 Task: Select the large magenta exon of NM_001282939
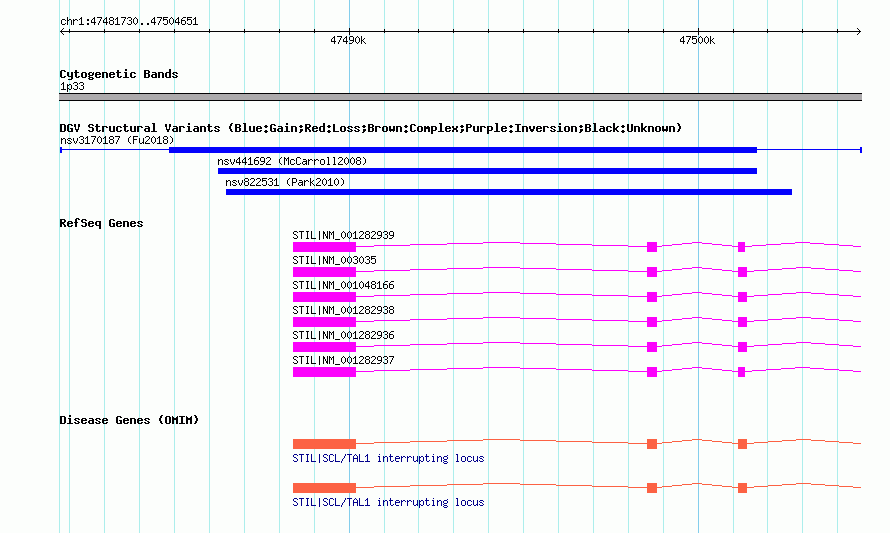point(324,247)
